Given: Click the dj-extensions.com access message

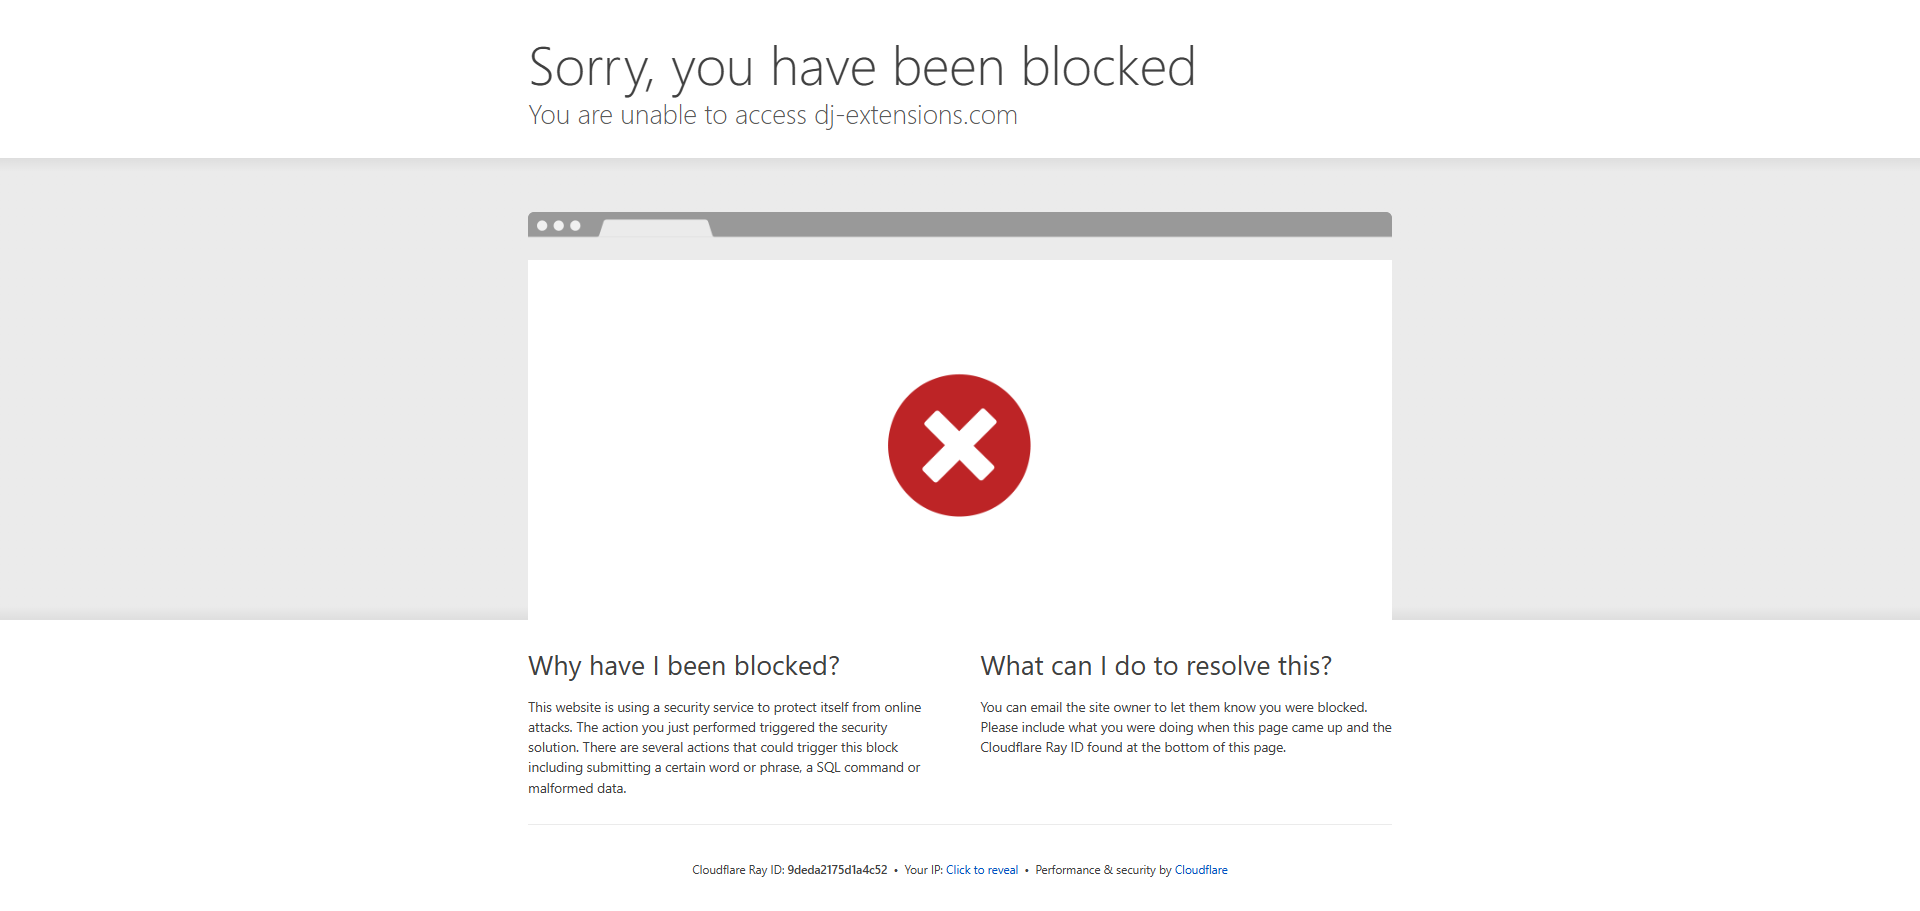Looking at the screenshot, I should pos(773,116).
